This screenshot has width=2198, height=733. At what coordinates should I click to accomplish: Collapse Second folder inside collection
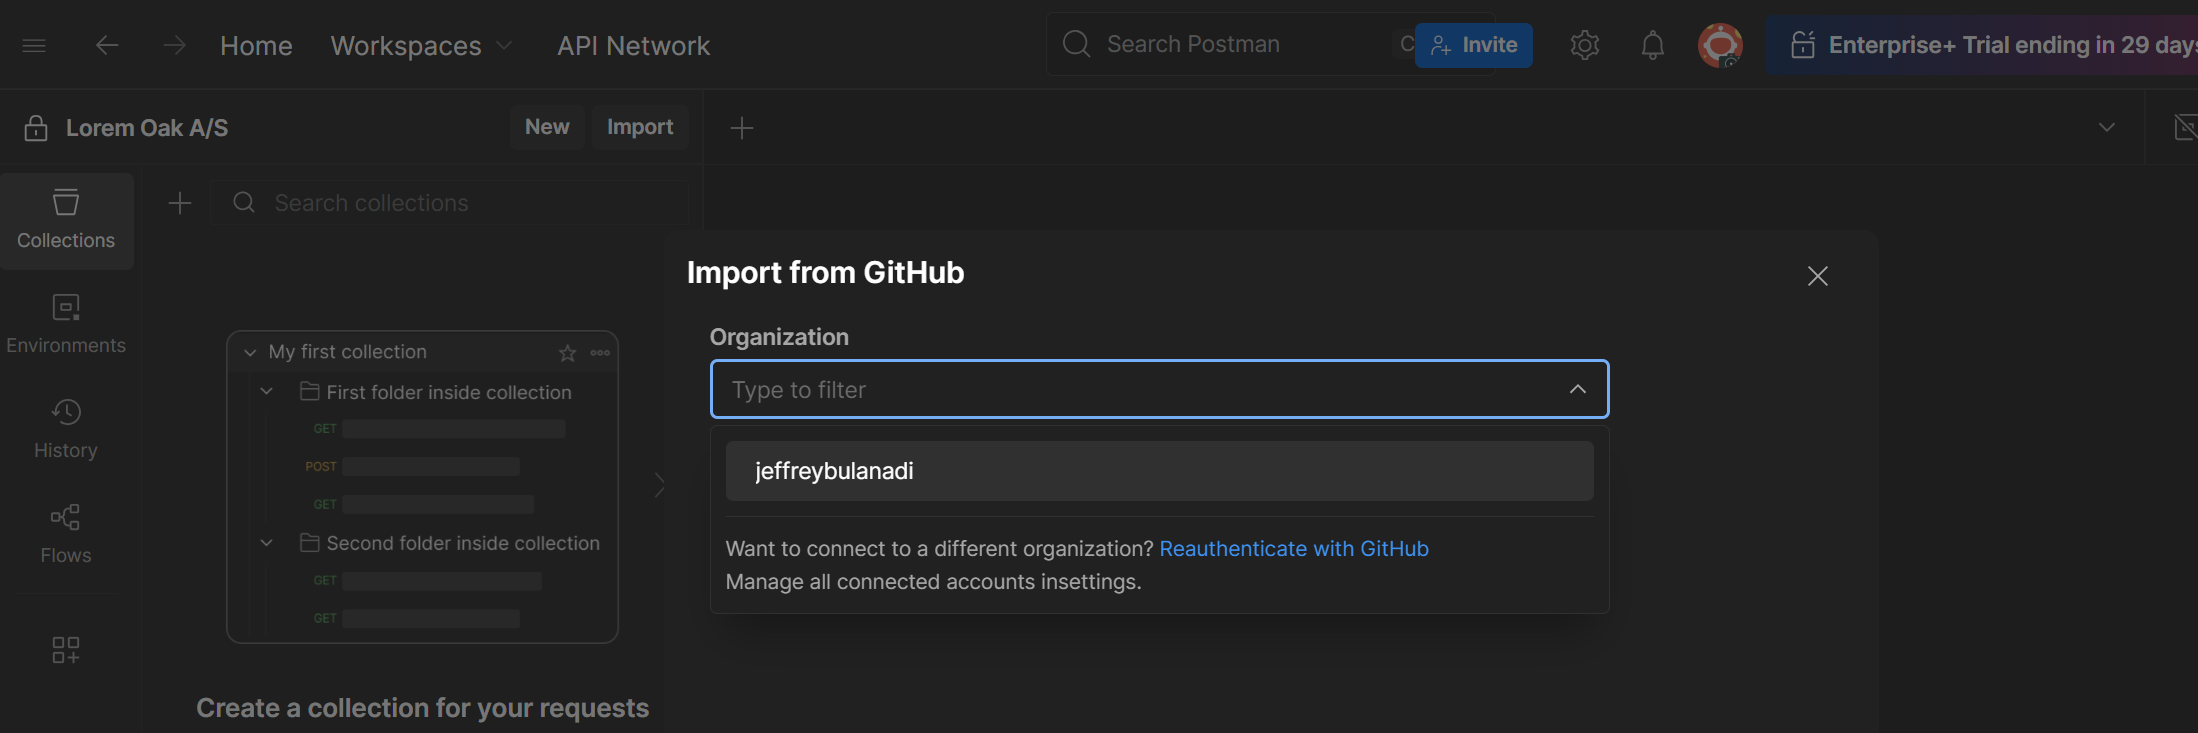pyautogui.click(x=267, y=543)
